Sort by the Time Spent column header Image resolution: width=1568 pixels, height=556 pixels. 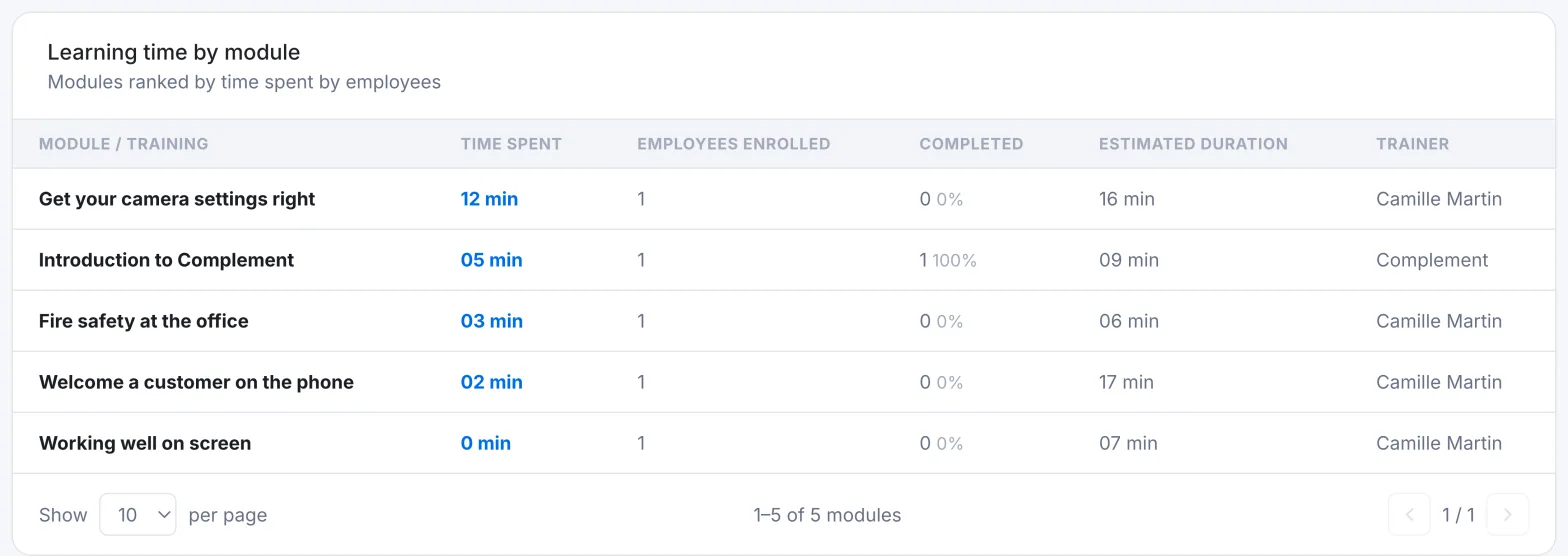point(511,144)
